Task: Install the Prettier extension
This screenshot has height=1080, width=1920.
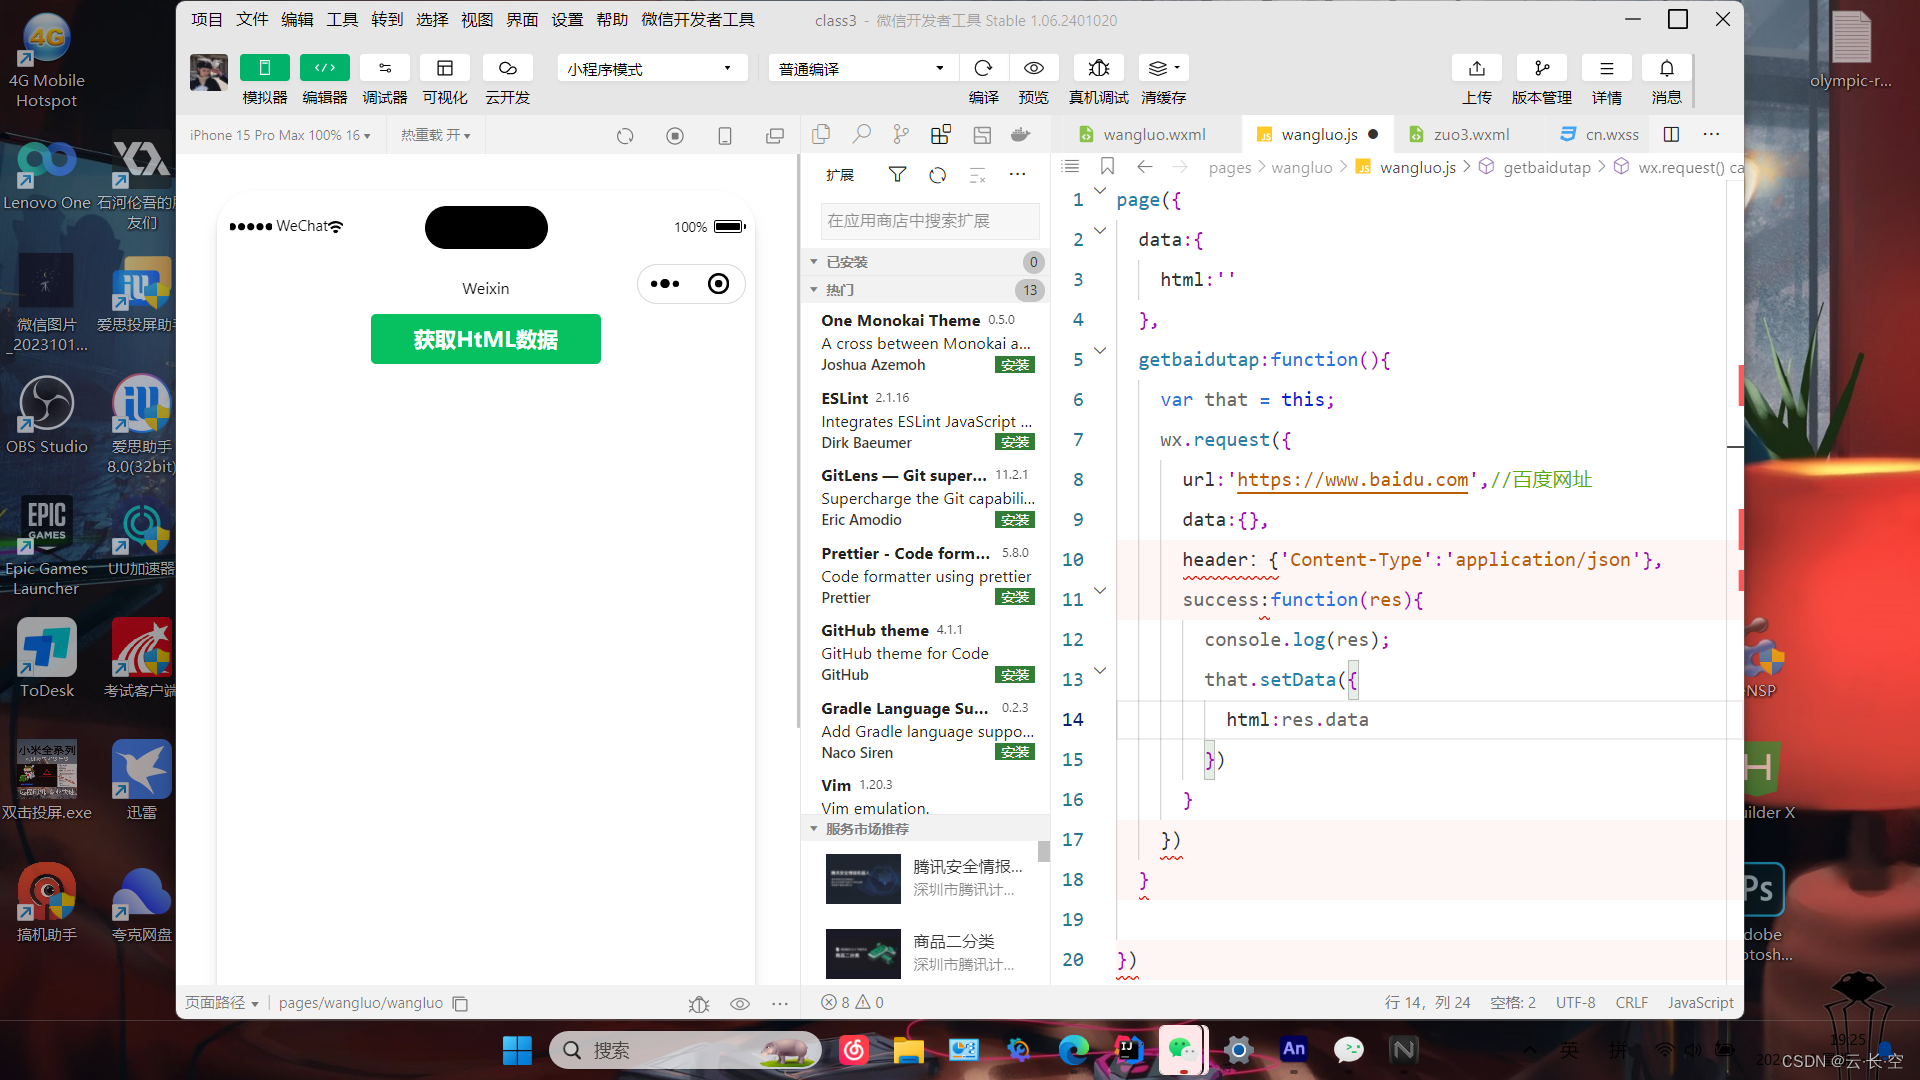Action: [1015, 597]
